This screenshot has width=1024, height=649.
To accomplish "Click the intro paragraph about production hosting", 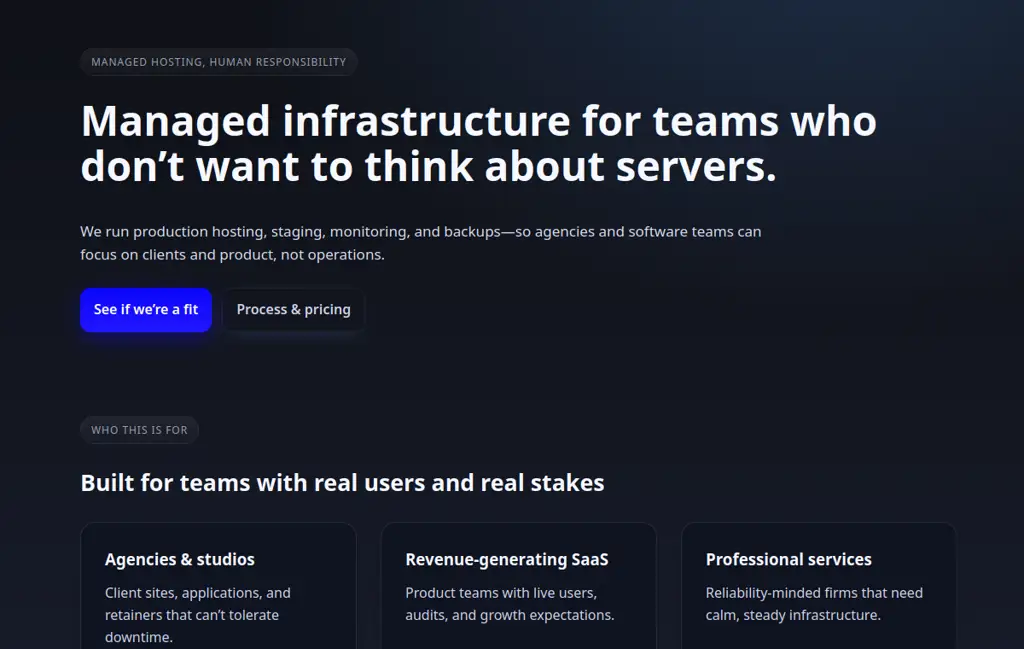I will pos(420,242).
